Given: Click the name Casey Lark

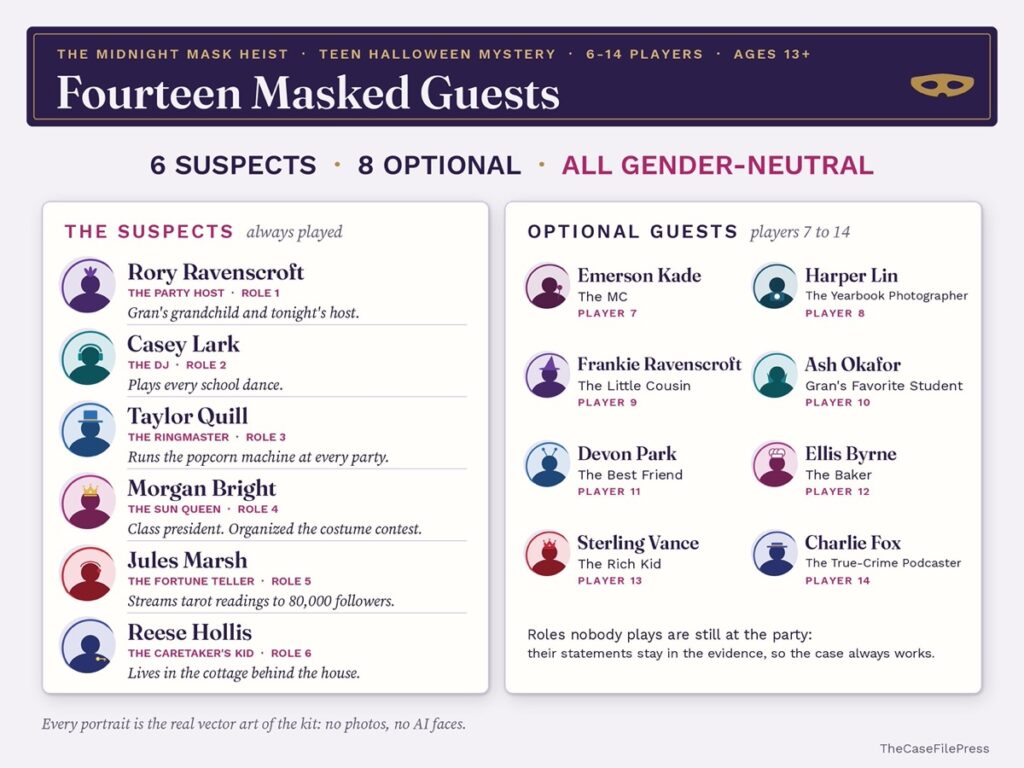Looking at the screenshot, I should point(184,344).
